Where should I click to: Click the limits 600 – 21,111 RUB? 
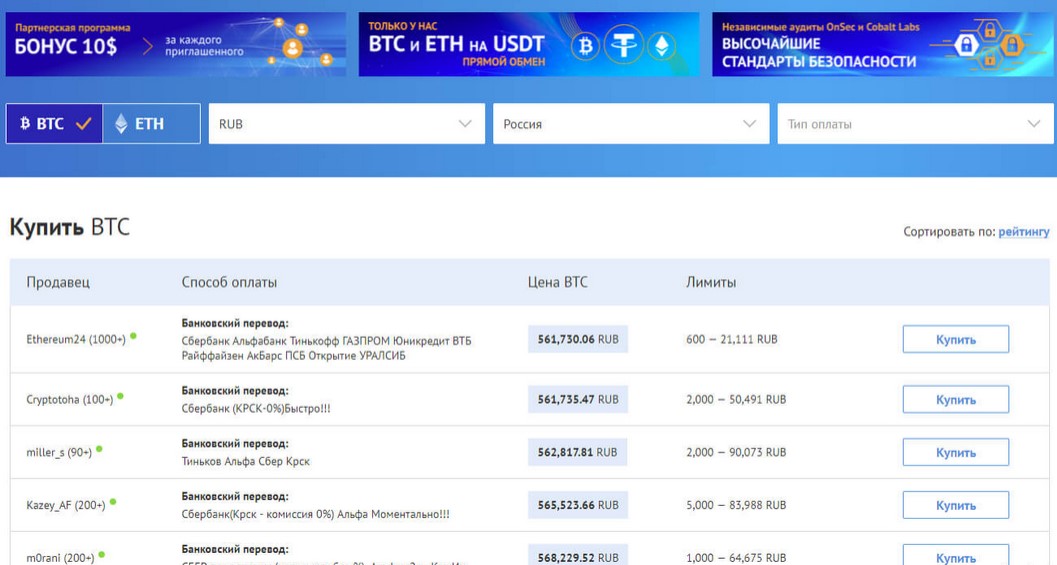[731, 339]
